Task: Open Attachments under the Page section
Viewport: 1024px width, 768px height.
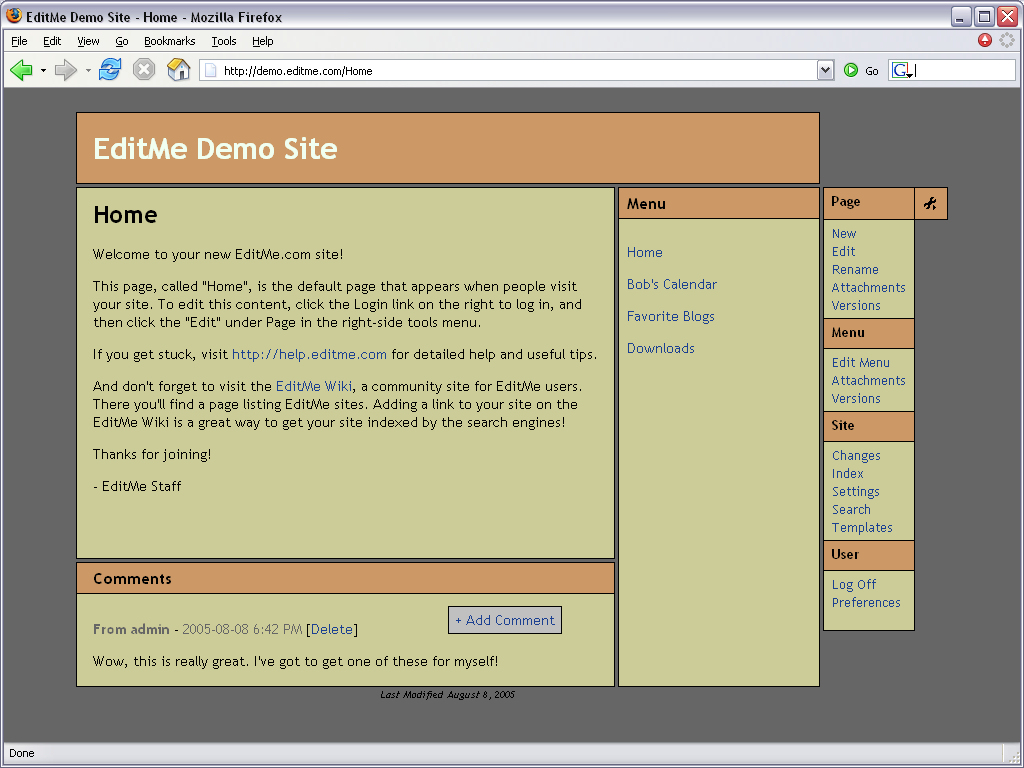Action: point(868,287)
